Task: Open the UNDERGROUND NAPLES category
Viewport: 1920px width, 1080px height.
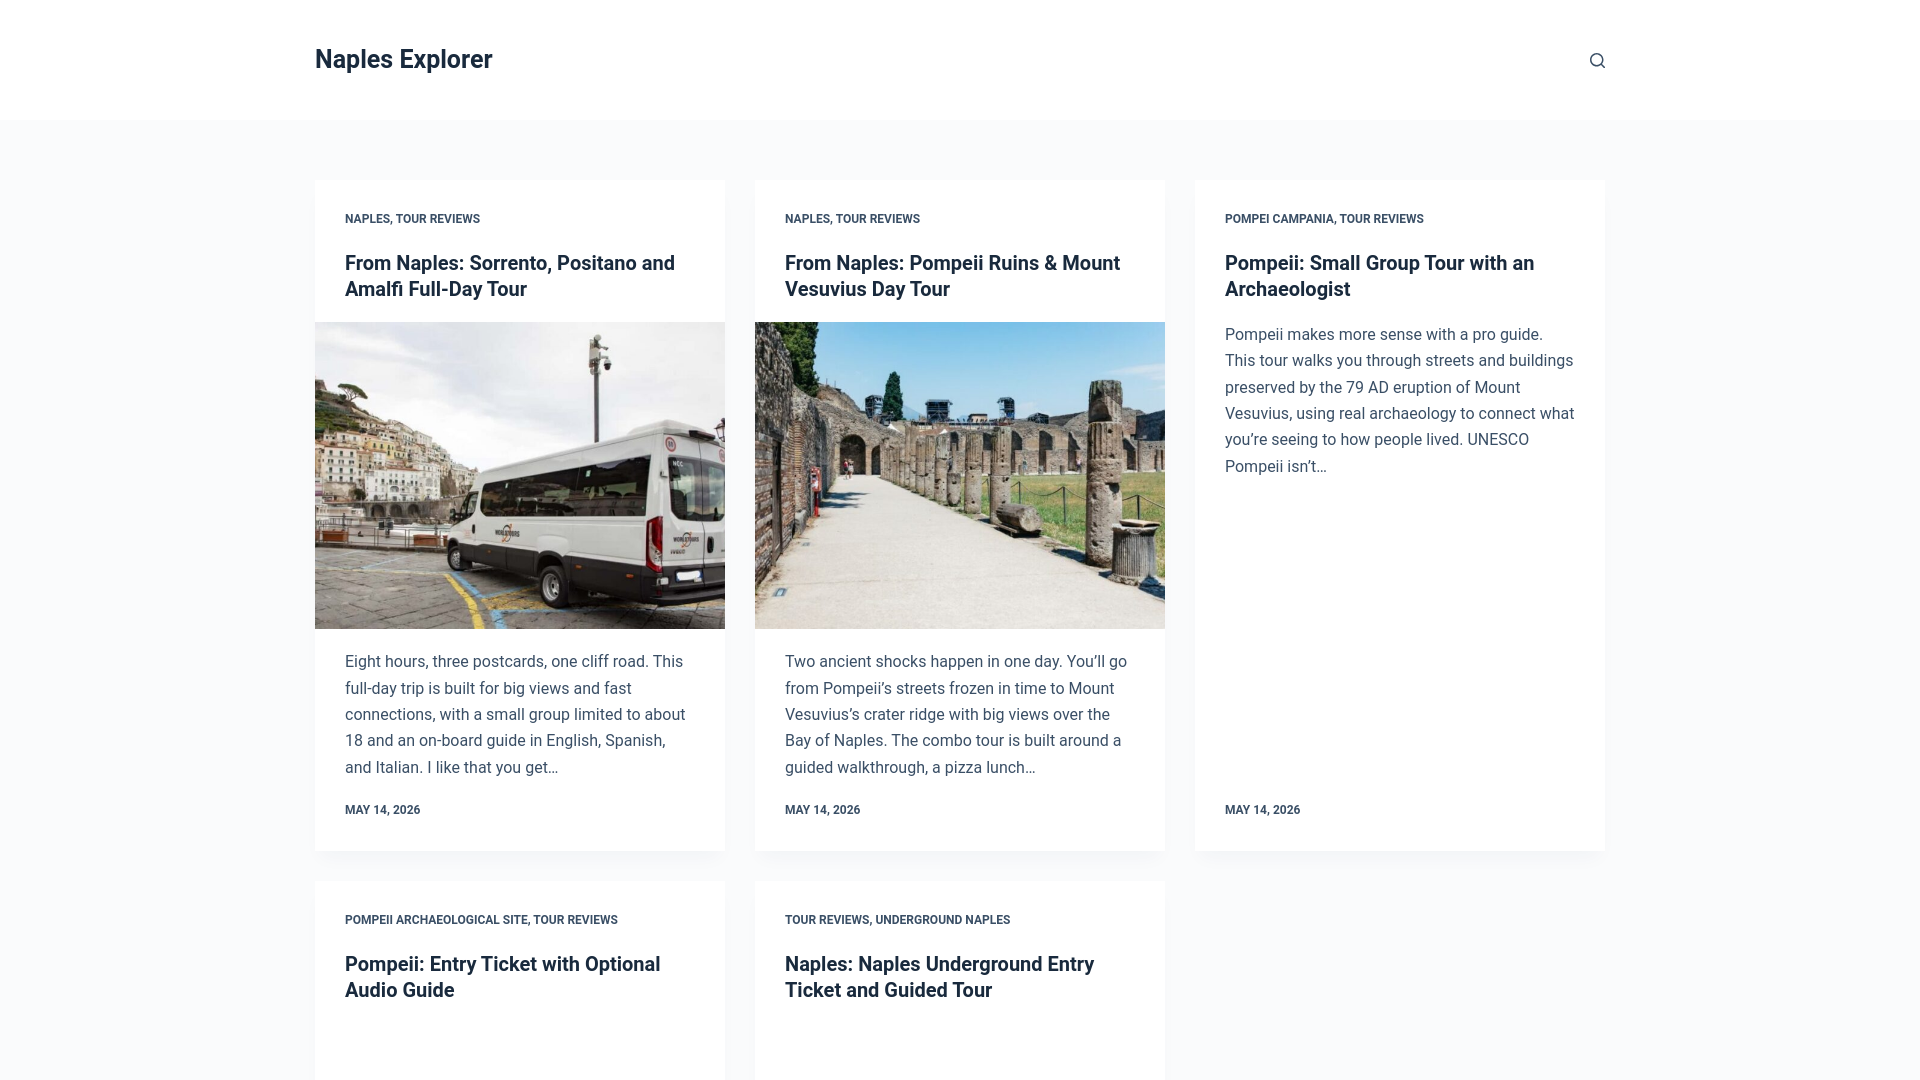Action: [943, 920]
